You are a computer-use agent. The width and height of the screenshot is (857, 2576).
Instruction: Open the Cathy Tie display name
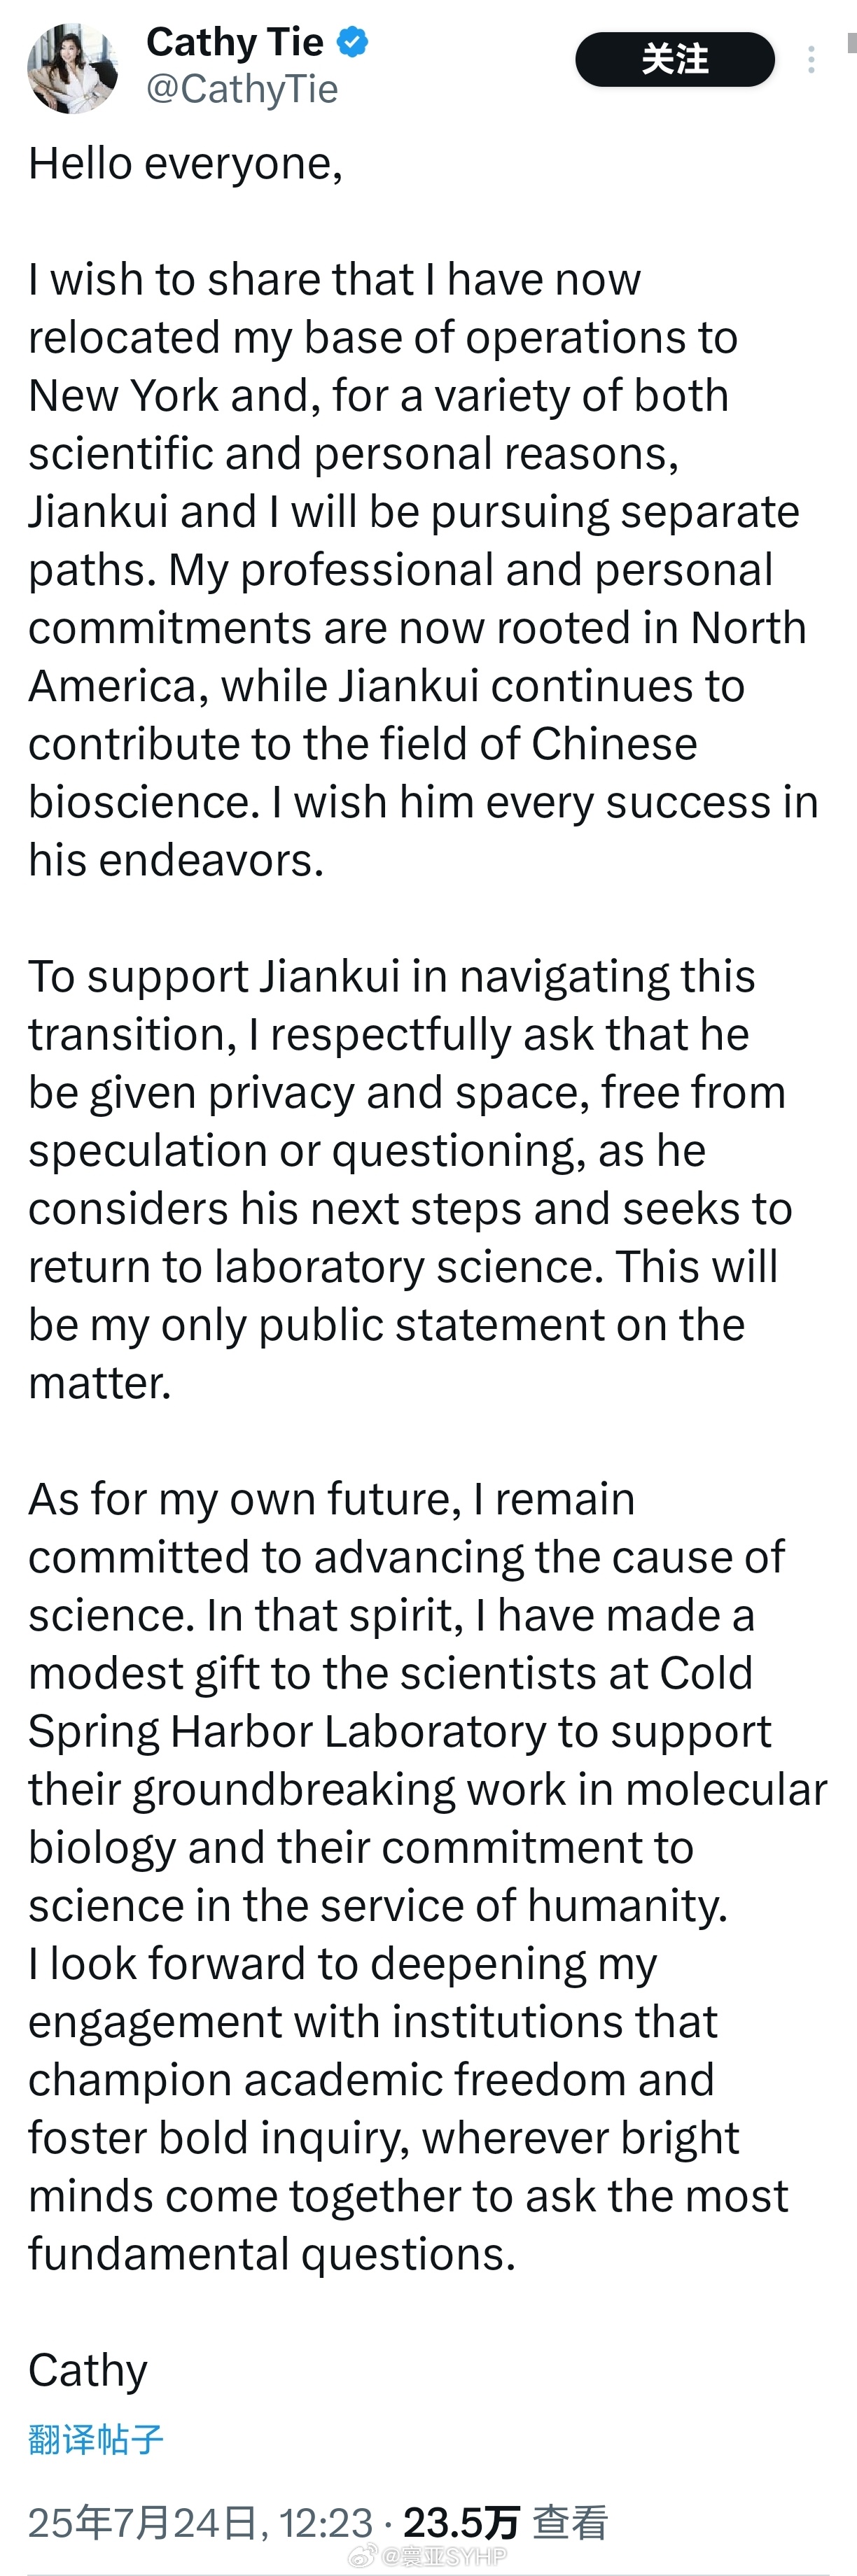point(235,42)
